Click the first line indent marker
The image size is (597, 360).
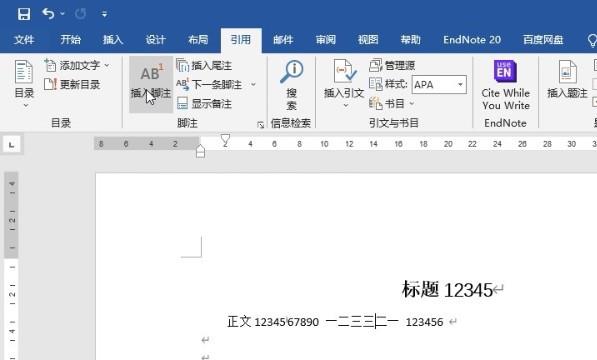pyautogui.click(x=225, y=140)
